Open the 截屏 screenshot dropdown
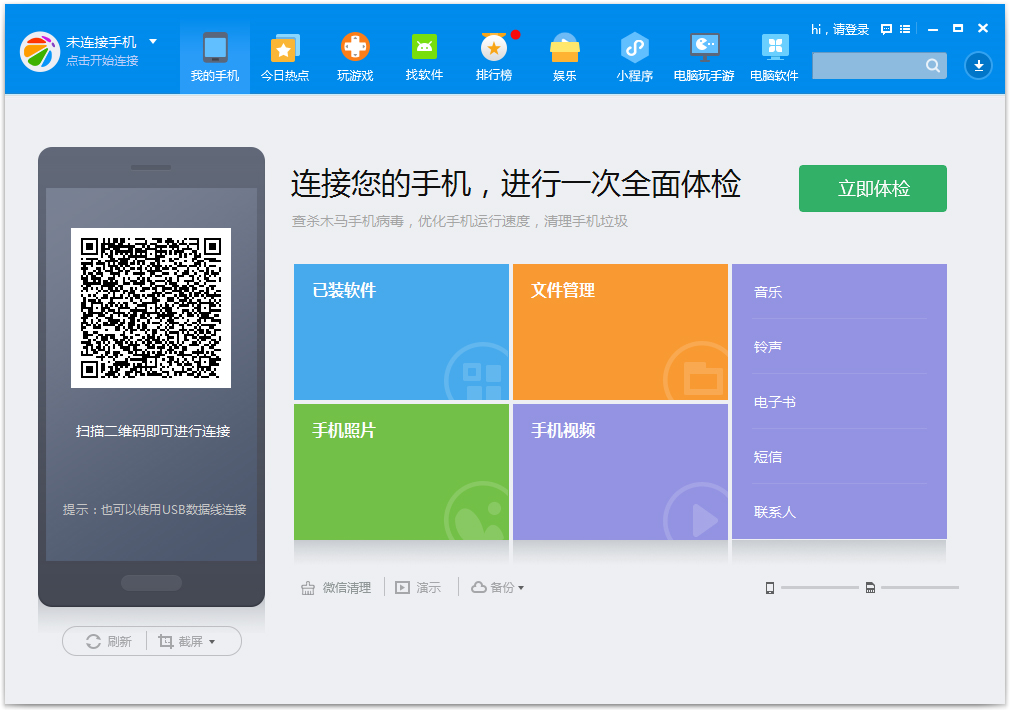 coord(186,641)
